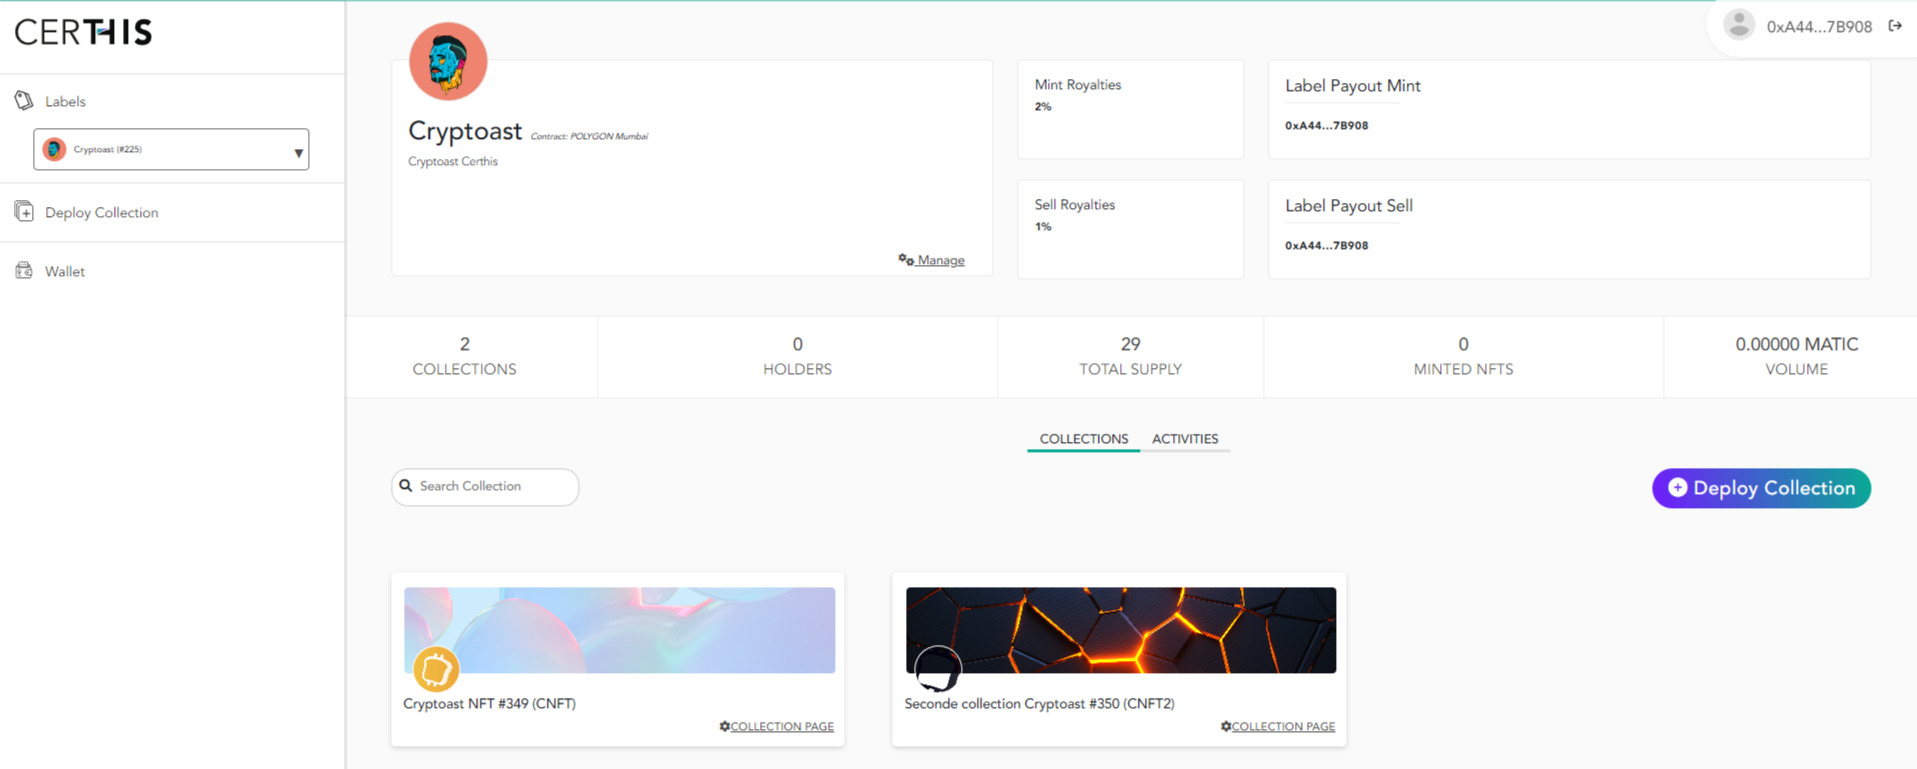Focus the Search Collection input field
The image size is (1917, 769).
tap(492, 486)
